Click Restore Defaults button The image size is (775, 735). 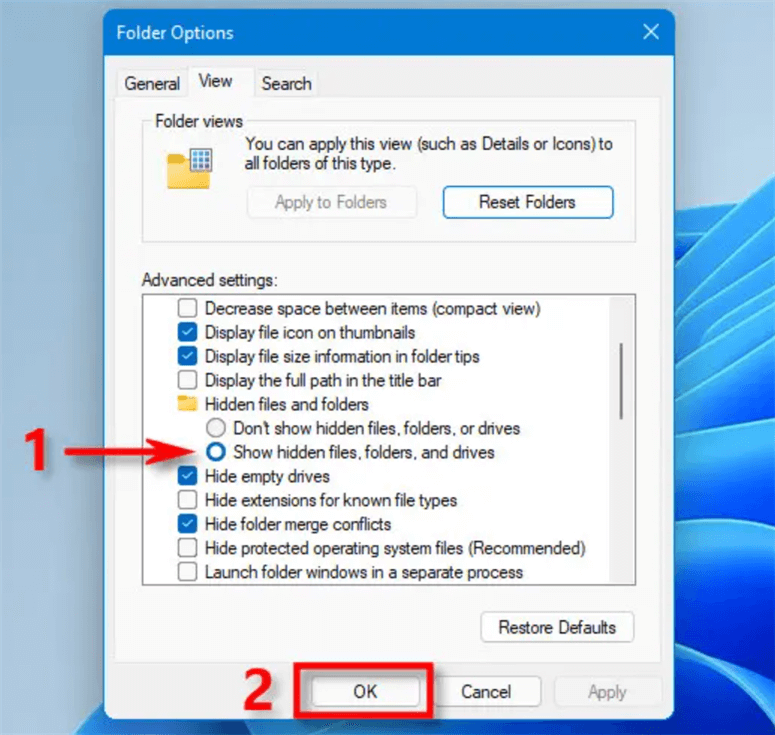tap(557, 627)
